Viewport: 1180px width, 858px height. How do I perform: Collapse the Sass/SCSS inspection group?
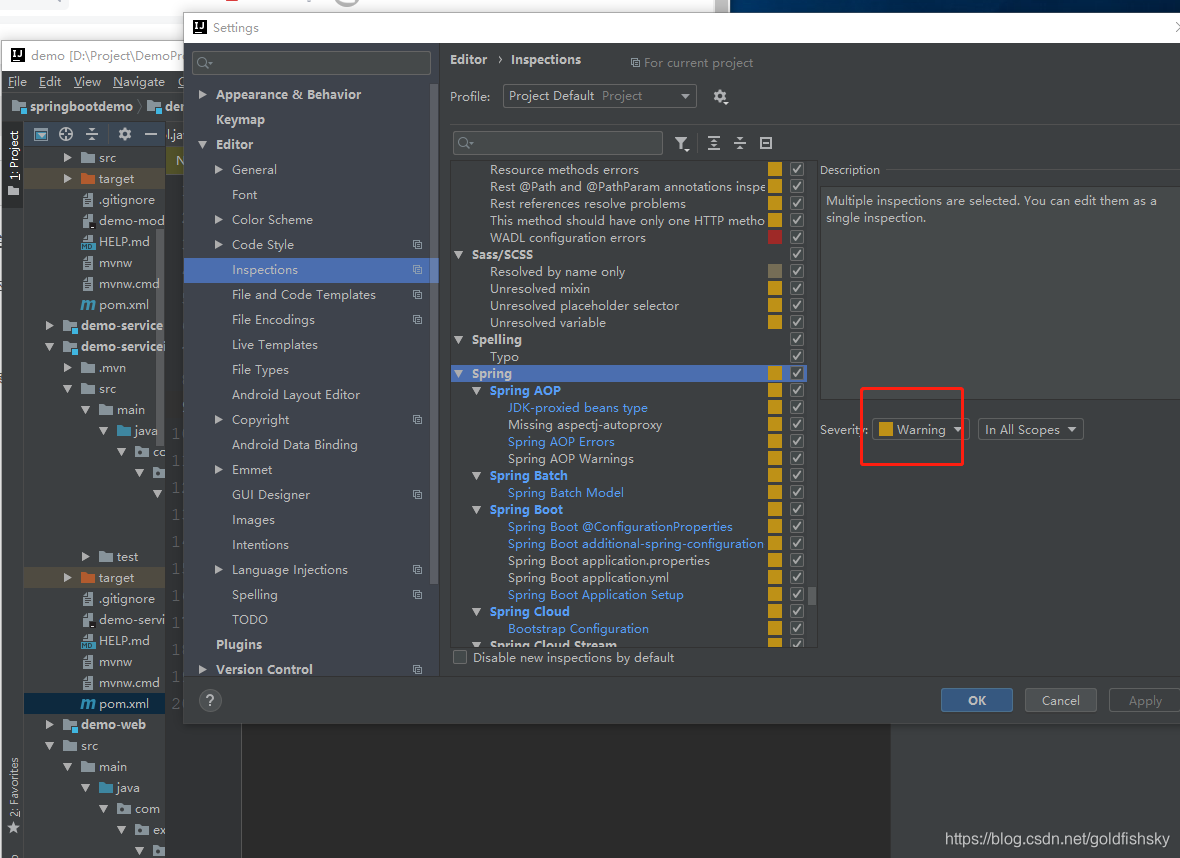click(x=458, y=254)
